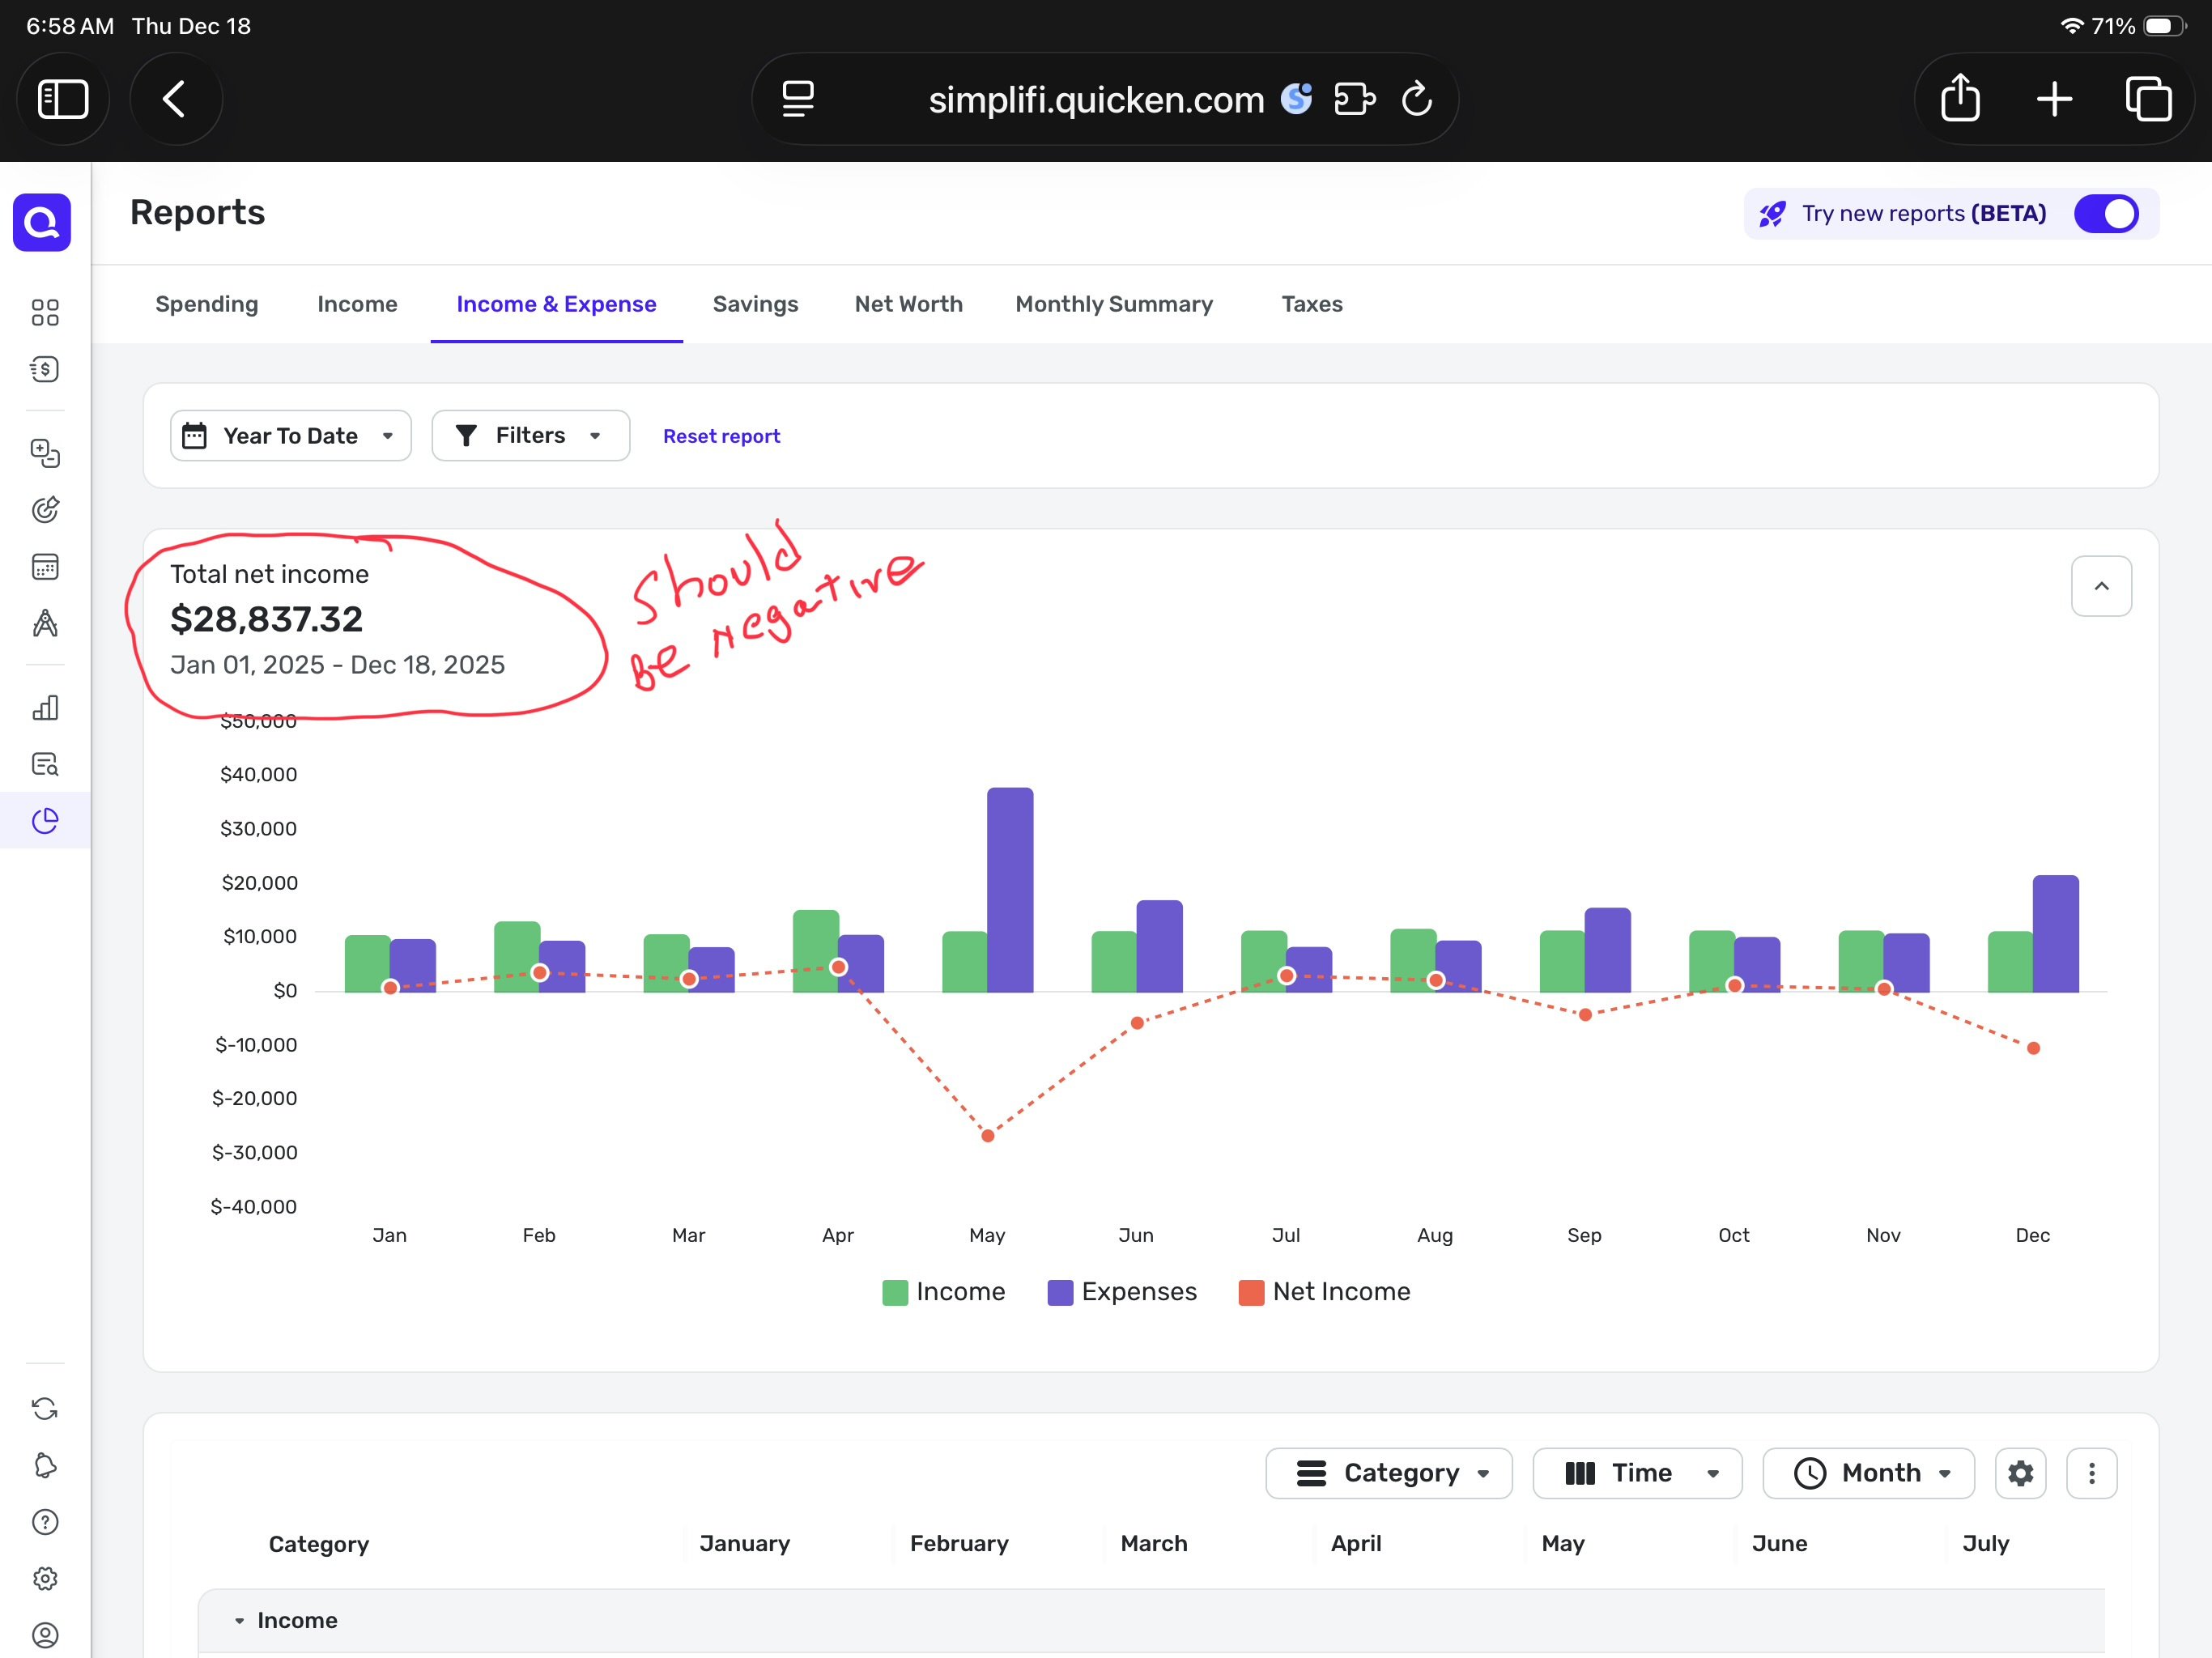The height and width of the screenshot is (1658, 2212).
Task: Switch to the Net Worth tab
Action: [x=908, y=304]
